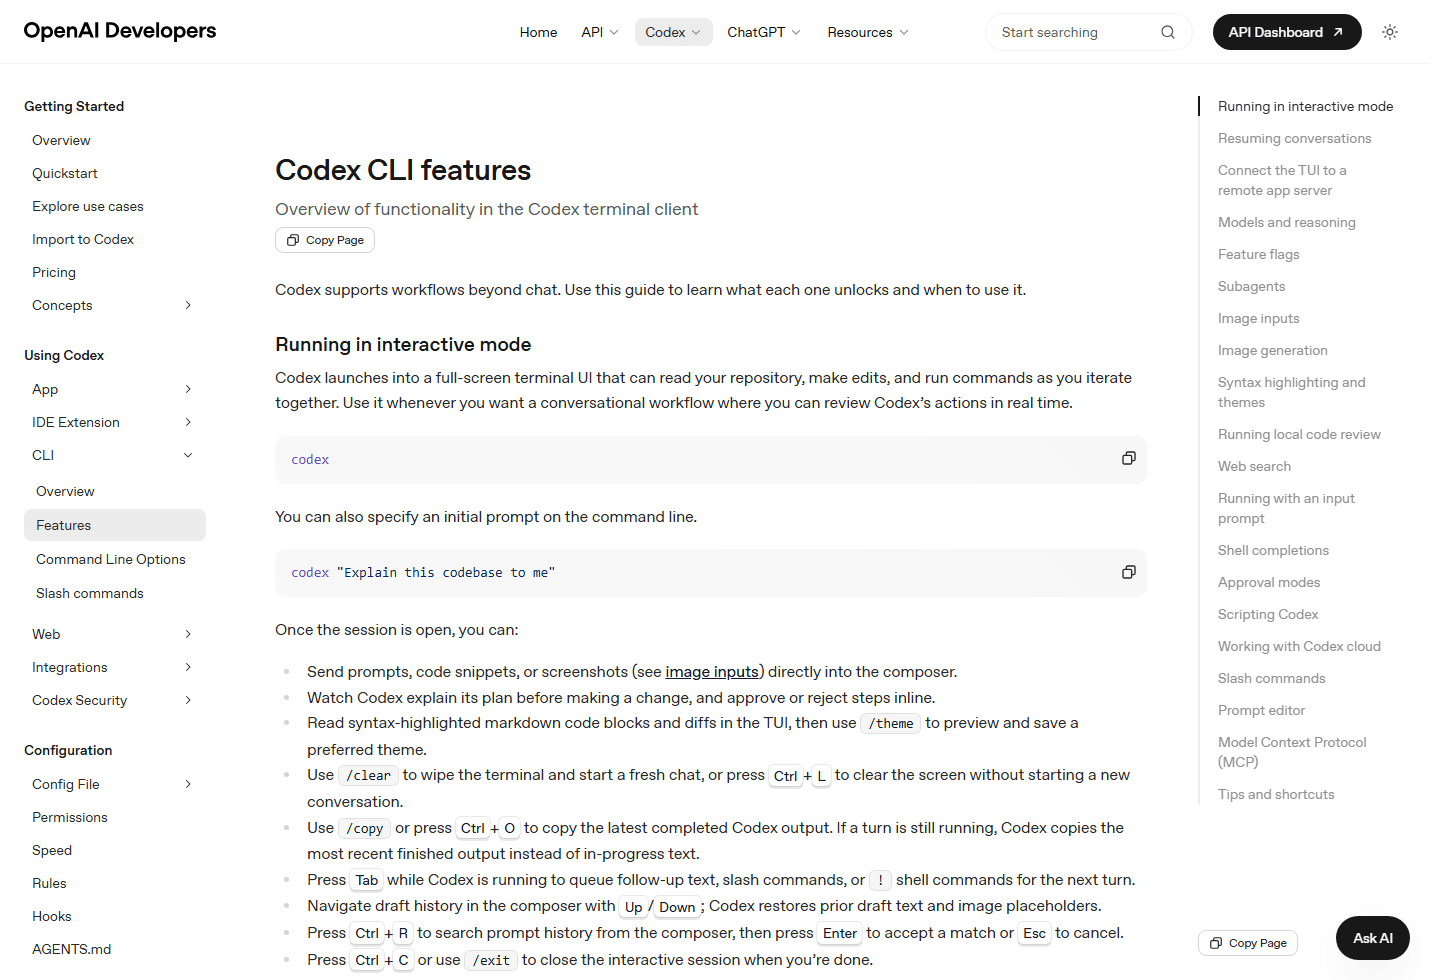Open the API dropdown menu
This screenshot has width=1440, height=980.
600,32
